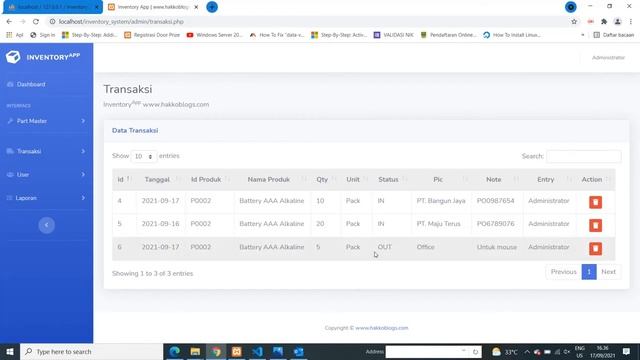640x360 pixels.
Task: Collapse sidebar with round arrow button
Action: (47, 225)
